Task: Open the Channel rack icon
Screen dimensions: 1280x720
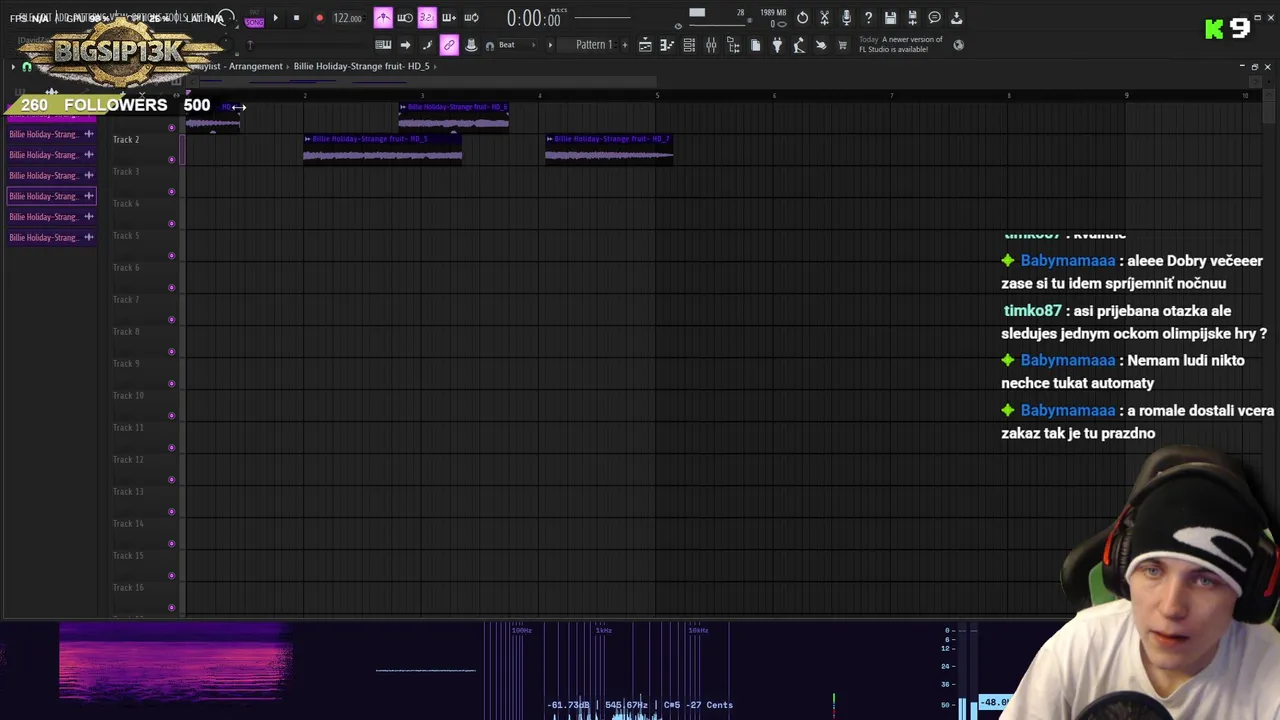Action: pyautogui.click(x=689, y=45)
